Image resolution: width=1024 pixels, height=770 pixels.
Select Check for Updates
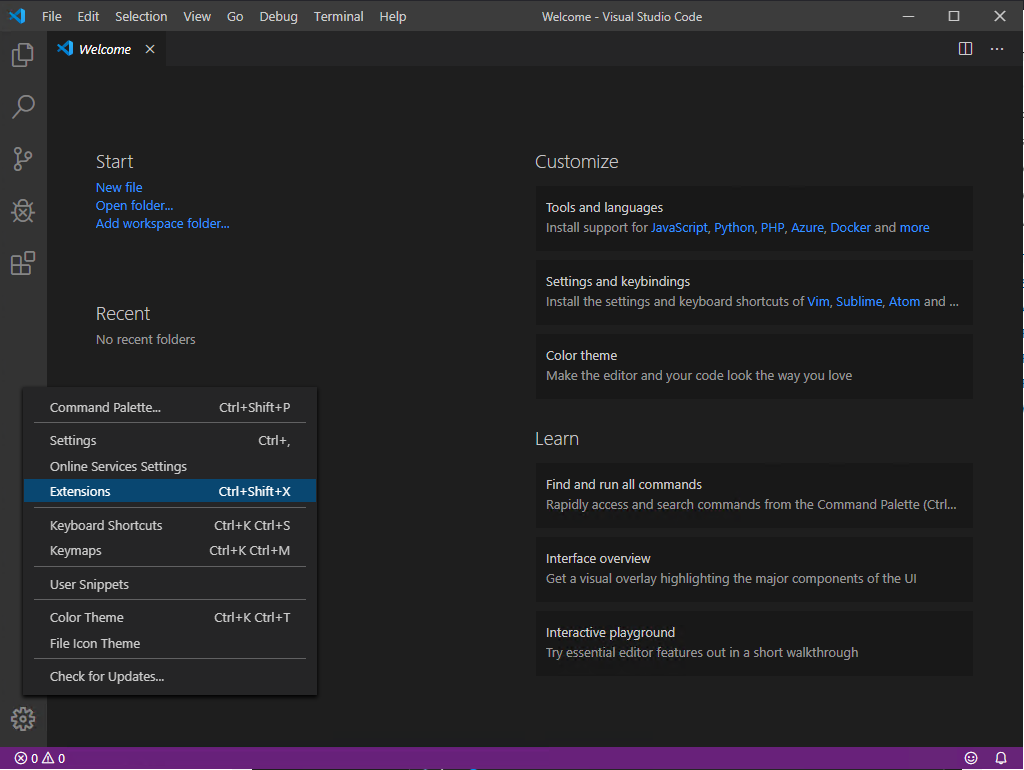coord(107,676)
